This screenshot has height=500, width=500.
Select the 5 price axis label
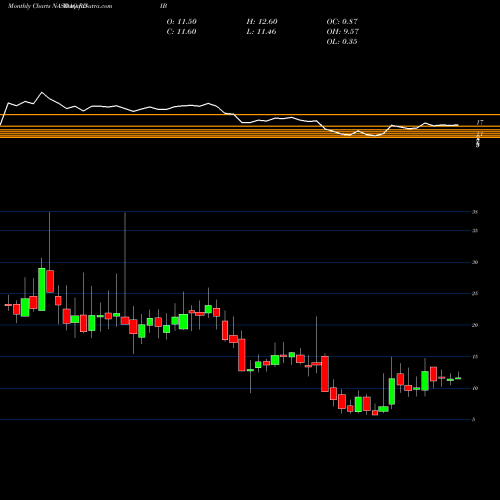pos(474,419)
